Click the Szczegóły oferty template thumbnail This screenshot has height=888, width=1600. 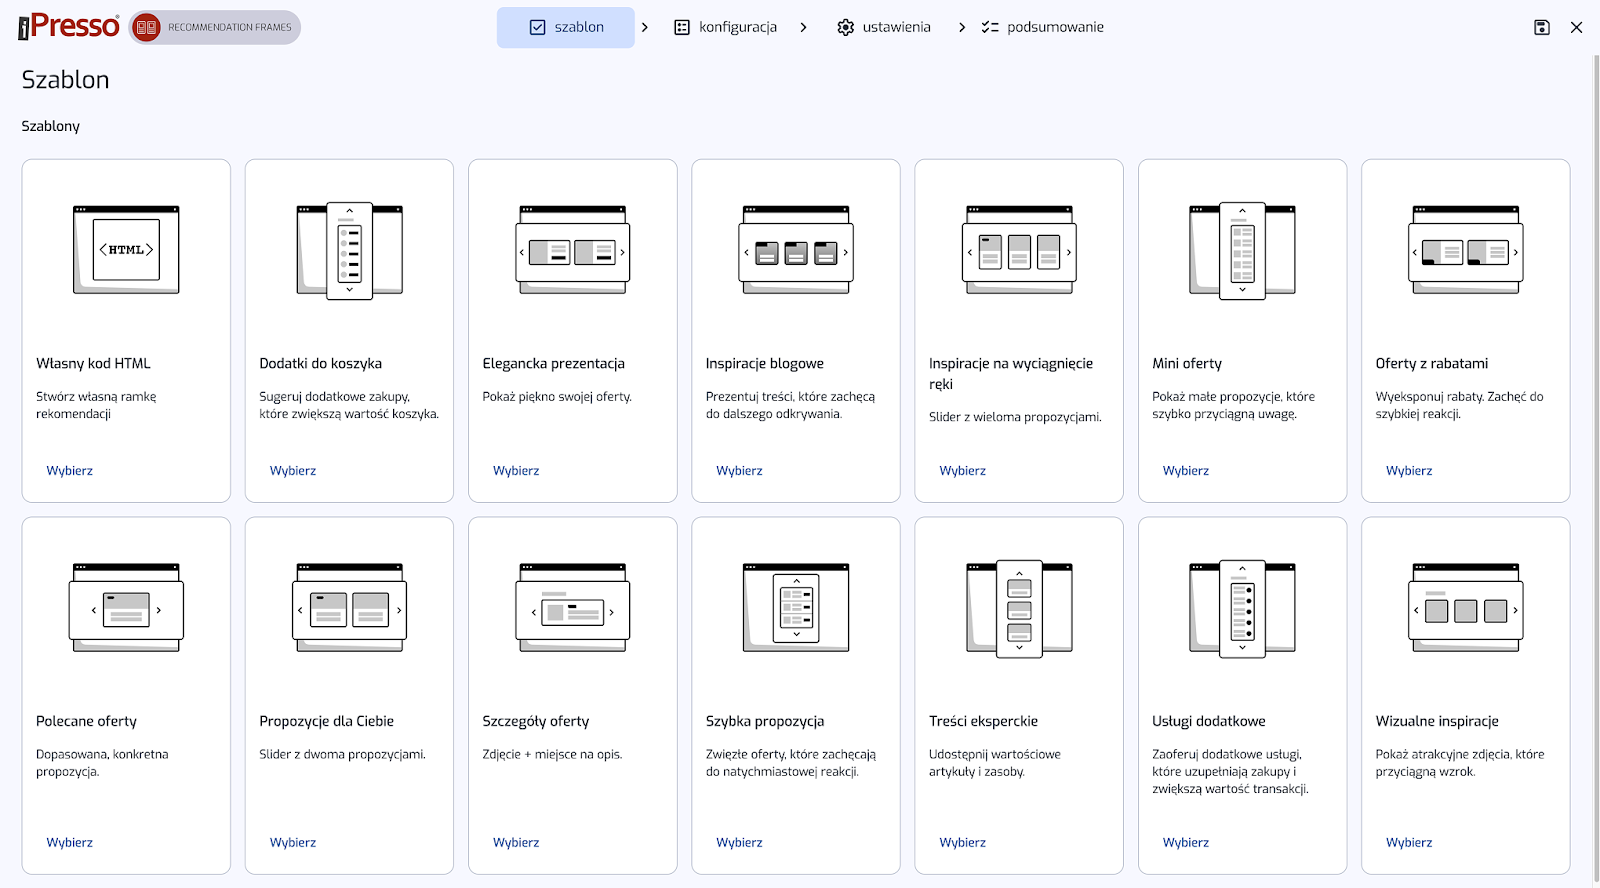(x=573, y=608)
